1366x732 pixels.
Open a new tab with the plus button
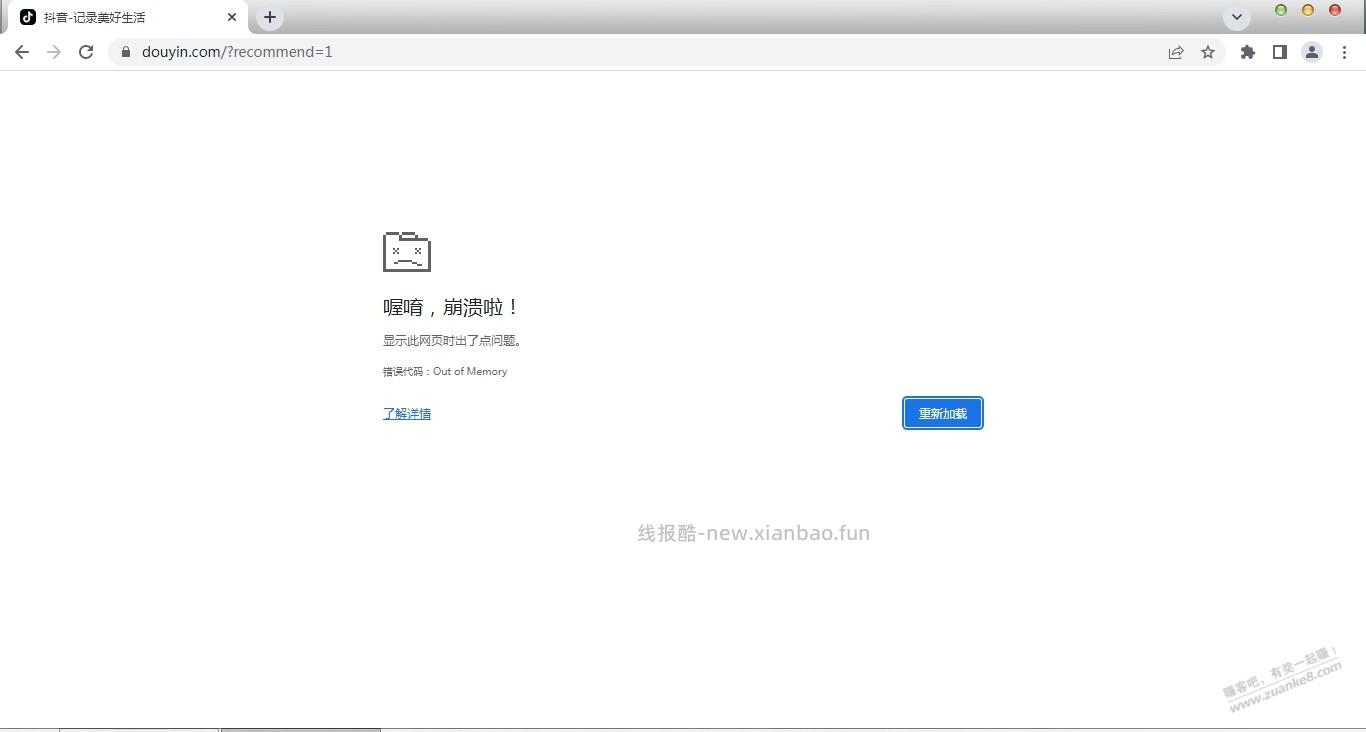[269, 17]
